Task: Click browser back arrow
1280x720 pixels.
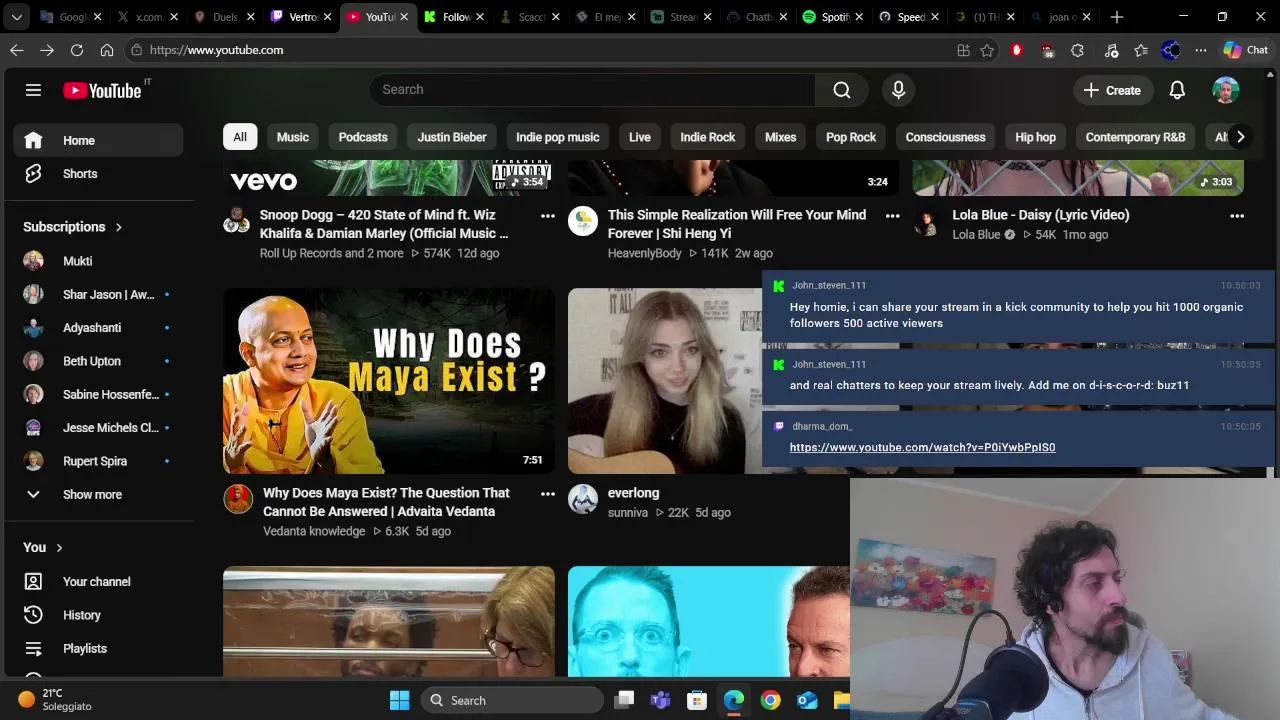Action: [x=17, y=50]
